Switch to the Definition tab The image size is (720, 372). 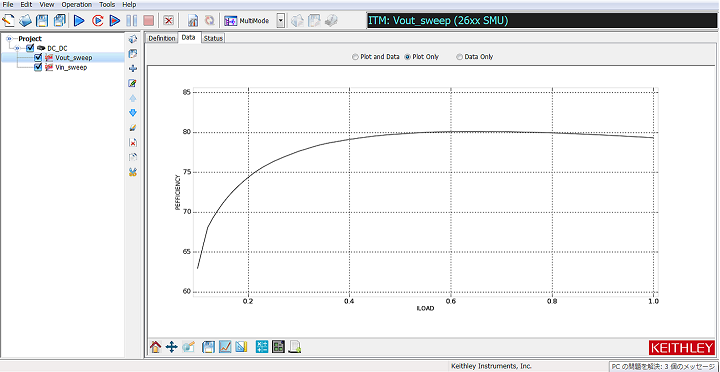[162, 39]
